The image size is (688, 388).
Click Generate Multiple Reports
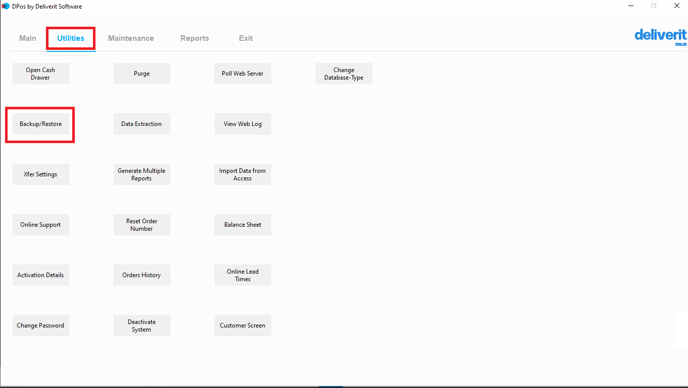coord(142,174)
